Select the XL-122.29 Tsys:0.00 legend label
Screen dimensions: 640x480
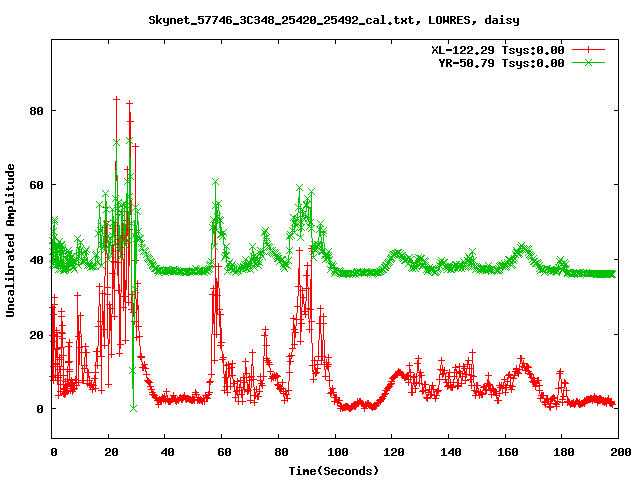coord(498,50)
